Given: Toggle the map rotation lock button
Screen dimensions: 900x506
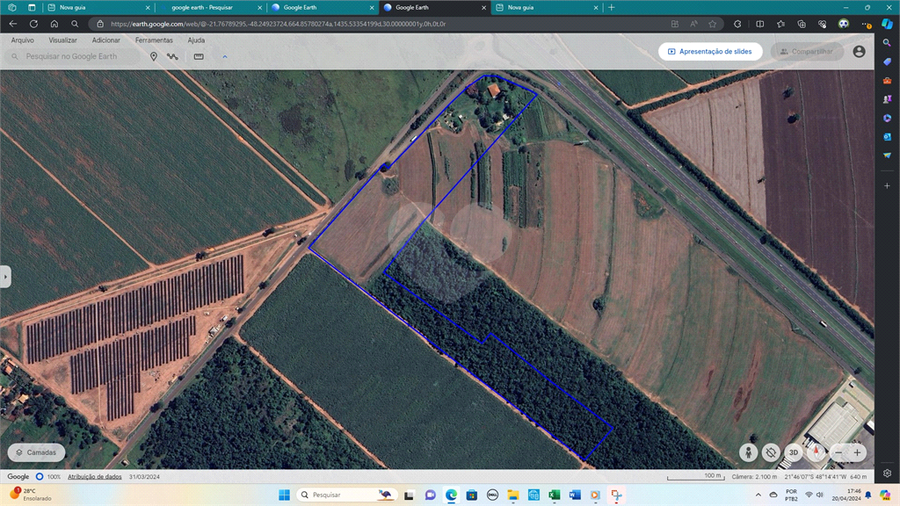Looking at the screenshot, I should (771, 452).
